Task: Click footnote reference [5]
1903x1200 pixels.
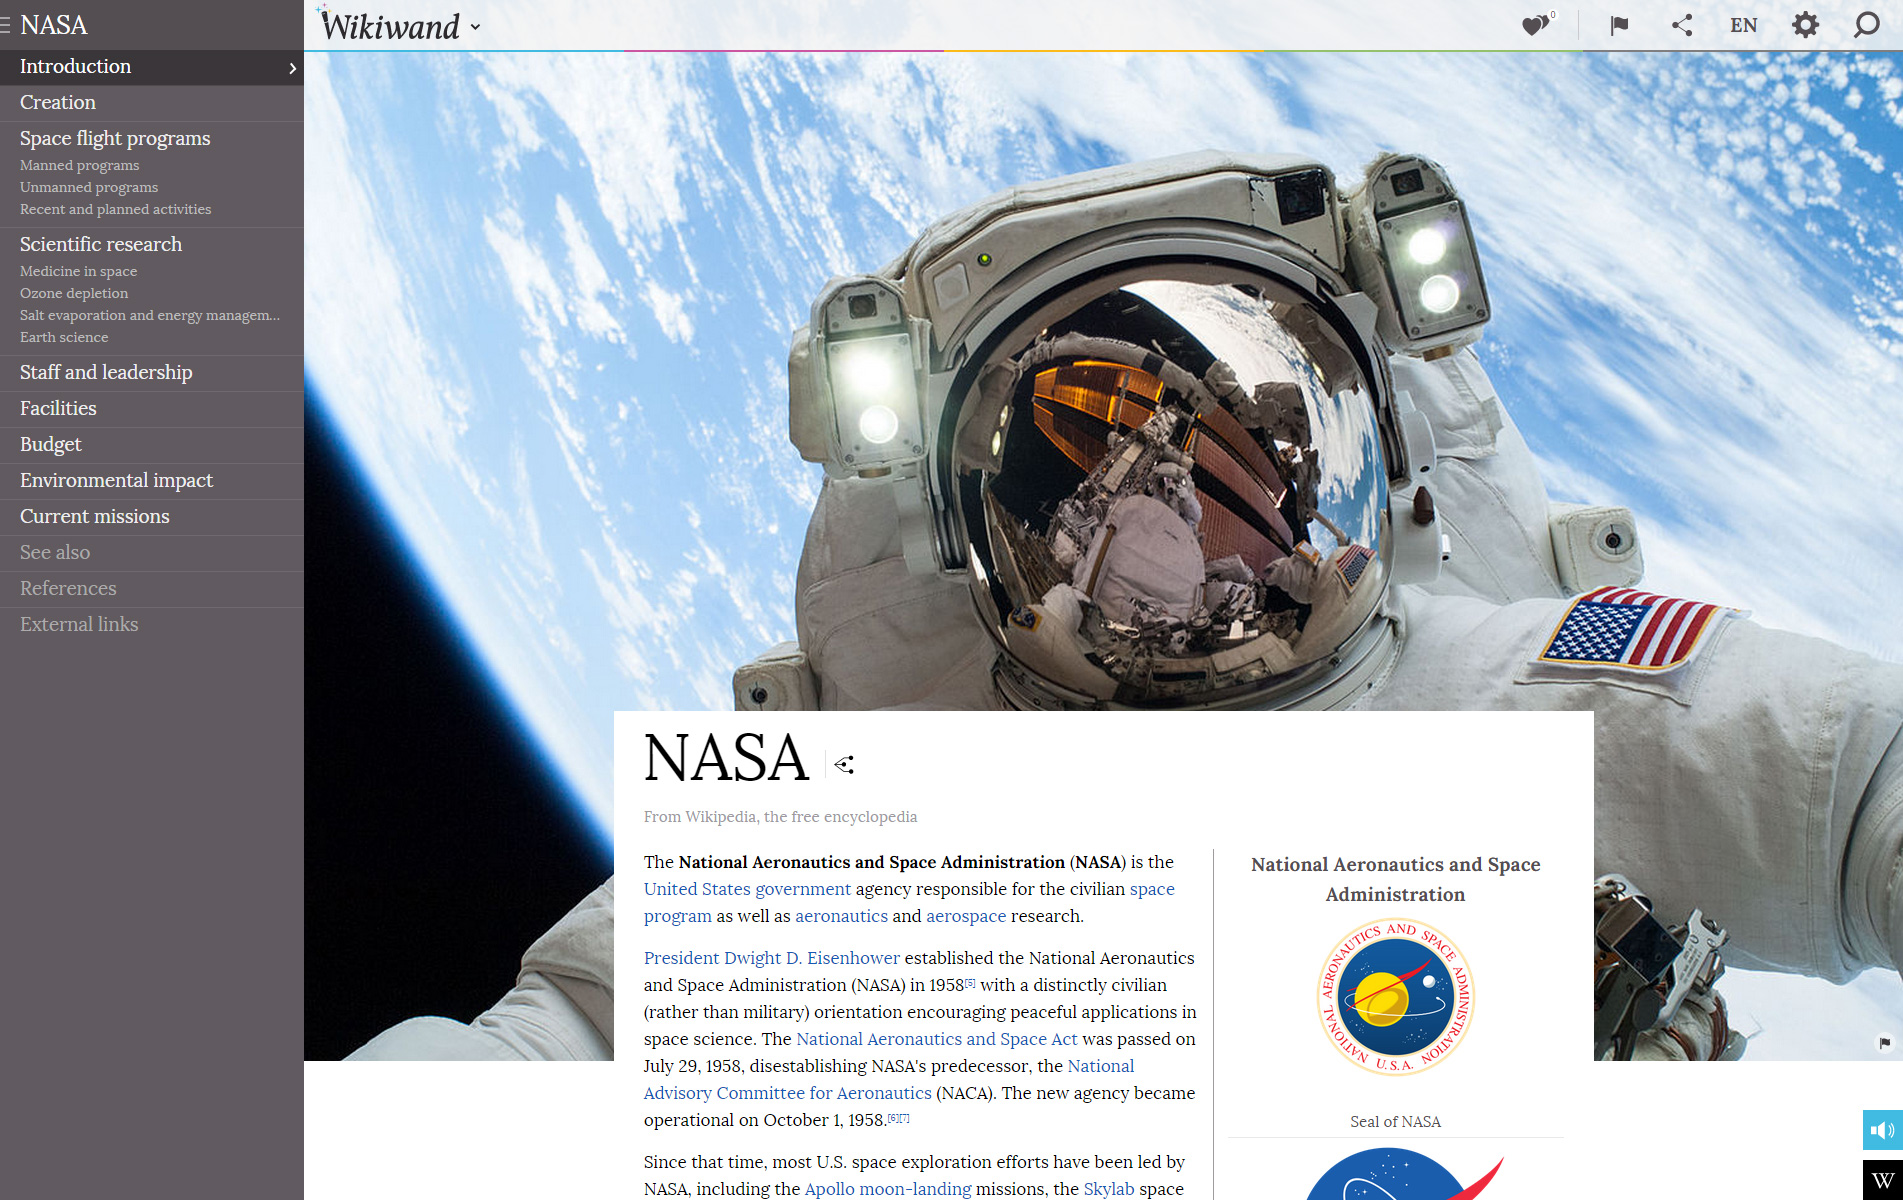Action: pyautogui.click(x=970, y=982)
